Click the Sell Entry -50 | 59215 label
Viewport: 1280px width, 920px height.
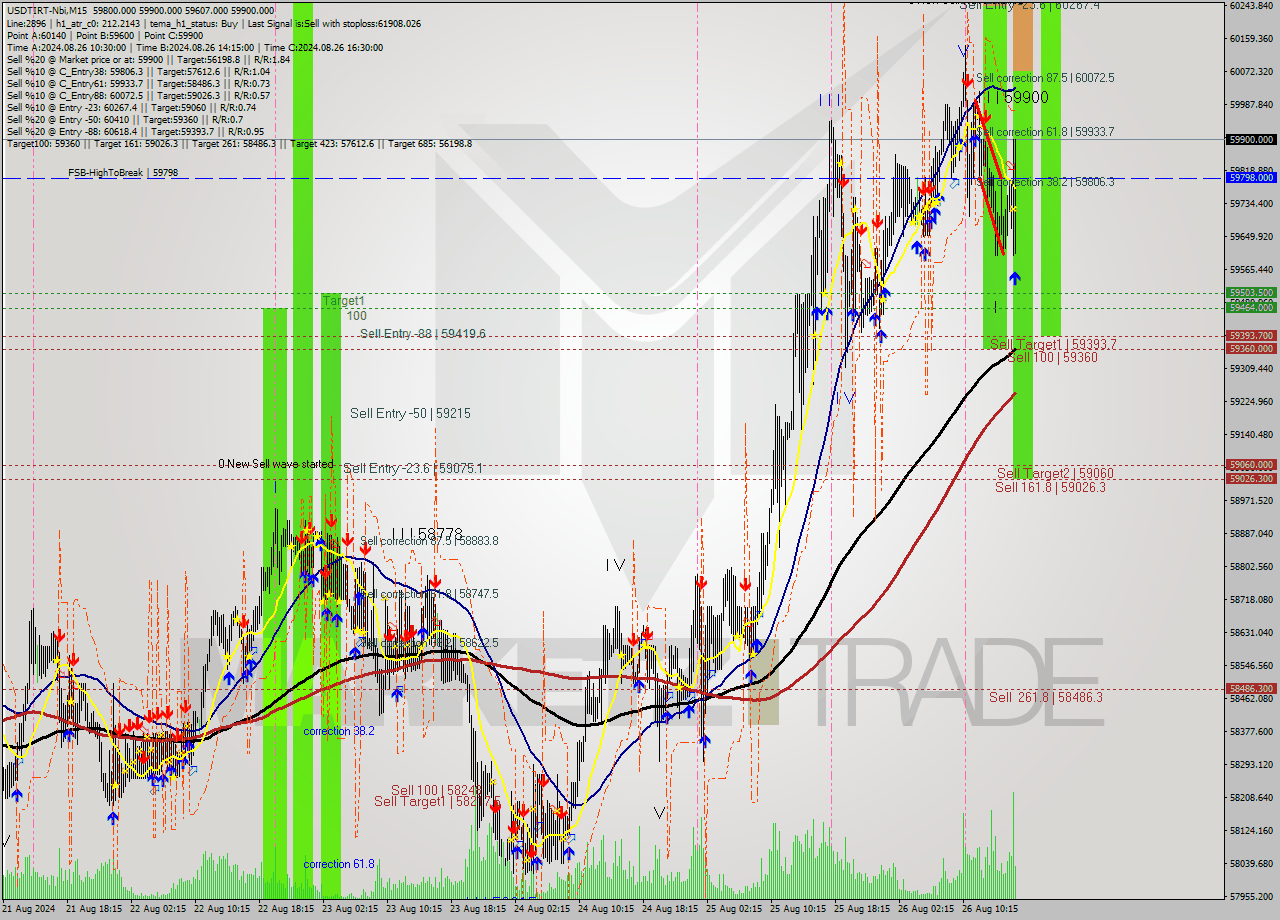(x=410, y=413)
